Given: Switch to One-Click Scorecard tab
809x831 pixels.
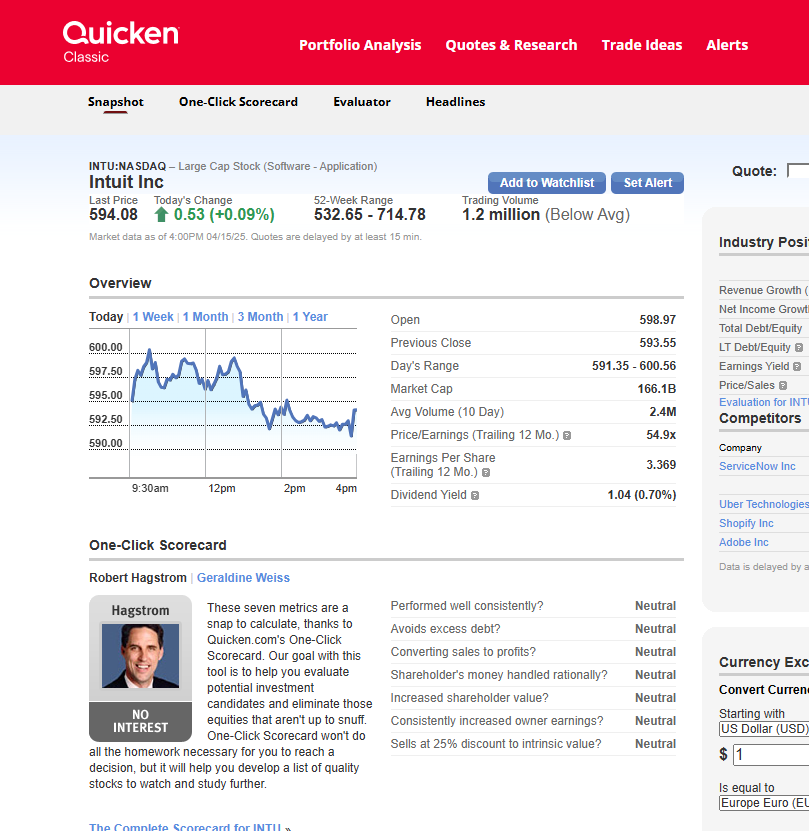Looking at the screenshot, I should coord(238,102).
